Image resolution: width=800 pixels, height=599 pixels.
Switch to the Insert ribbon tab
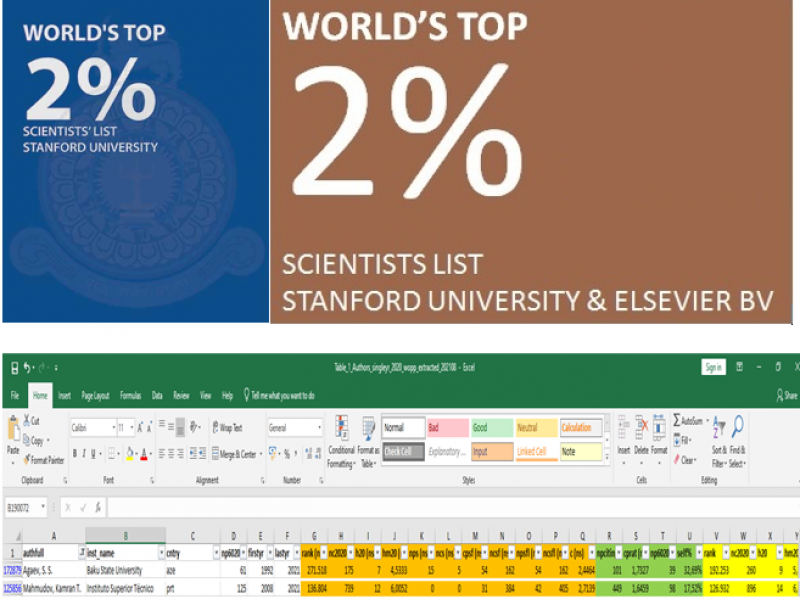[x=64, y=395]
